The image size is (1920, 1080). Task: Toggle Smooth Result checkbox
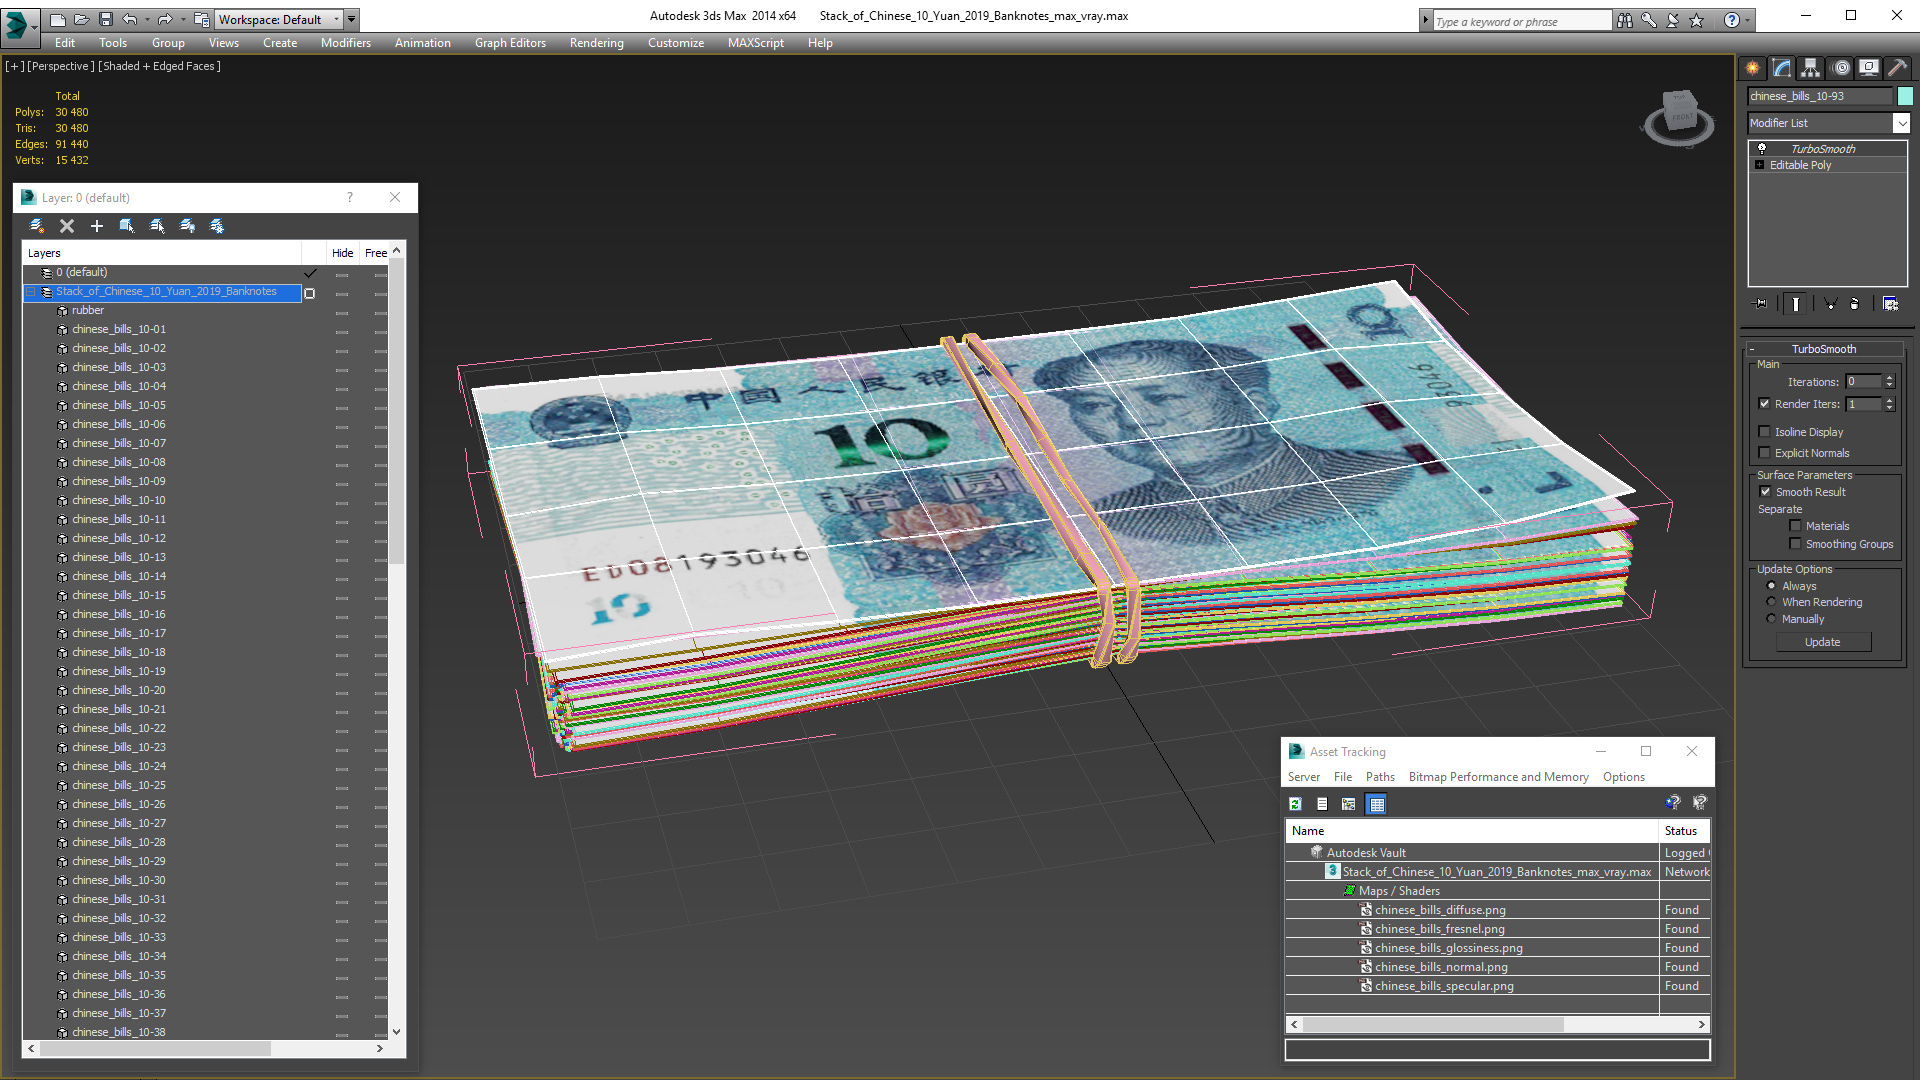[1766, 492]
